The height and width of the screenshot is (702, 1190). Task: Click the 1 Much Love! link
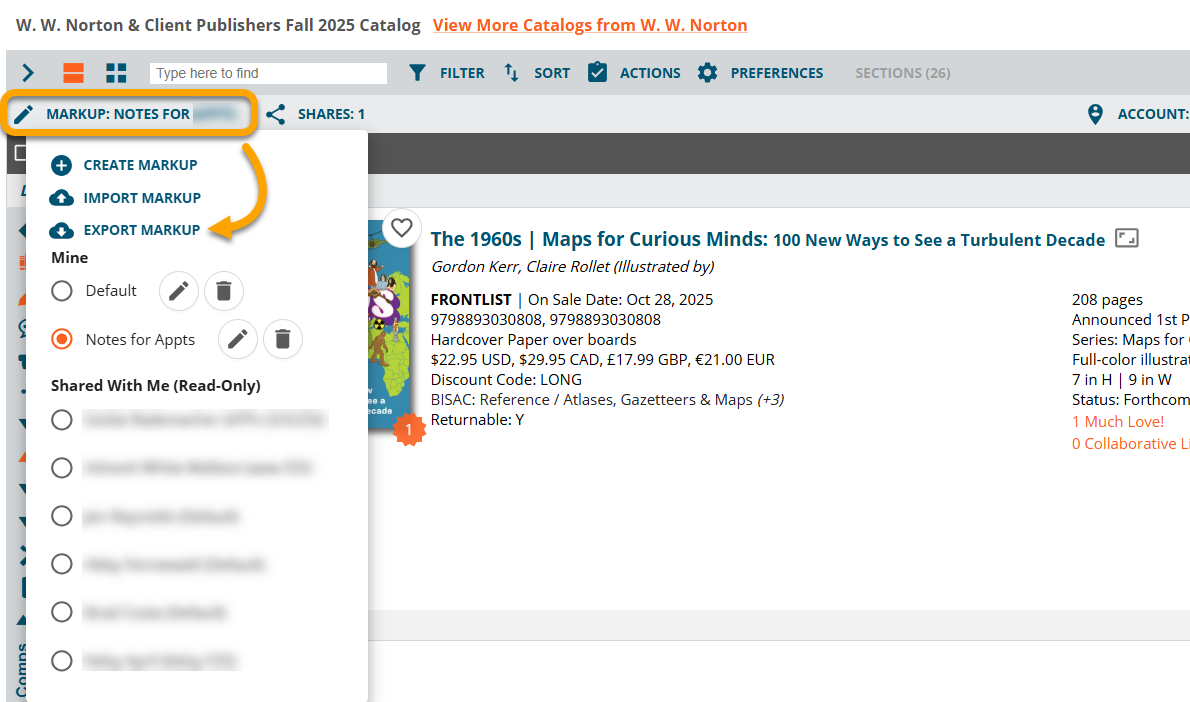coord(1117,422)
